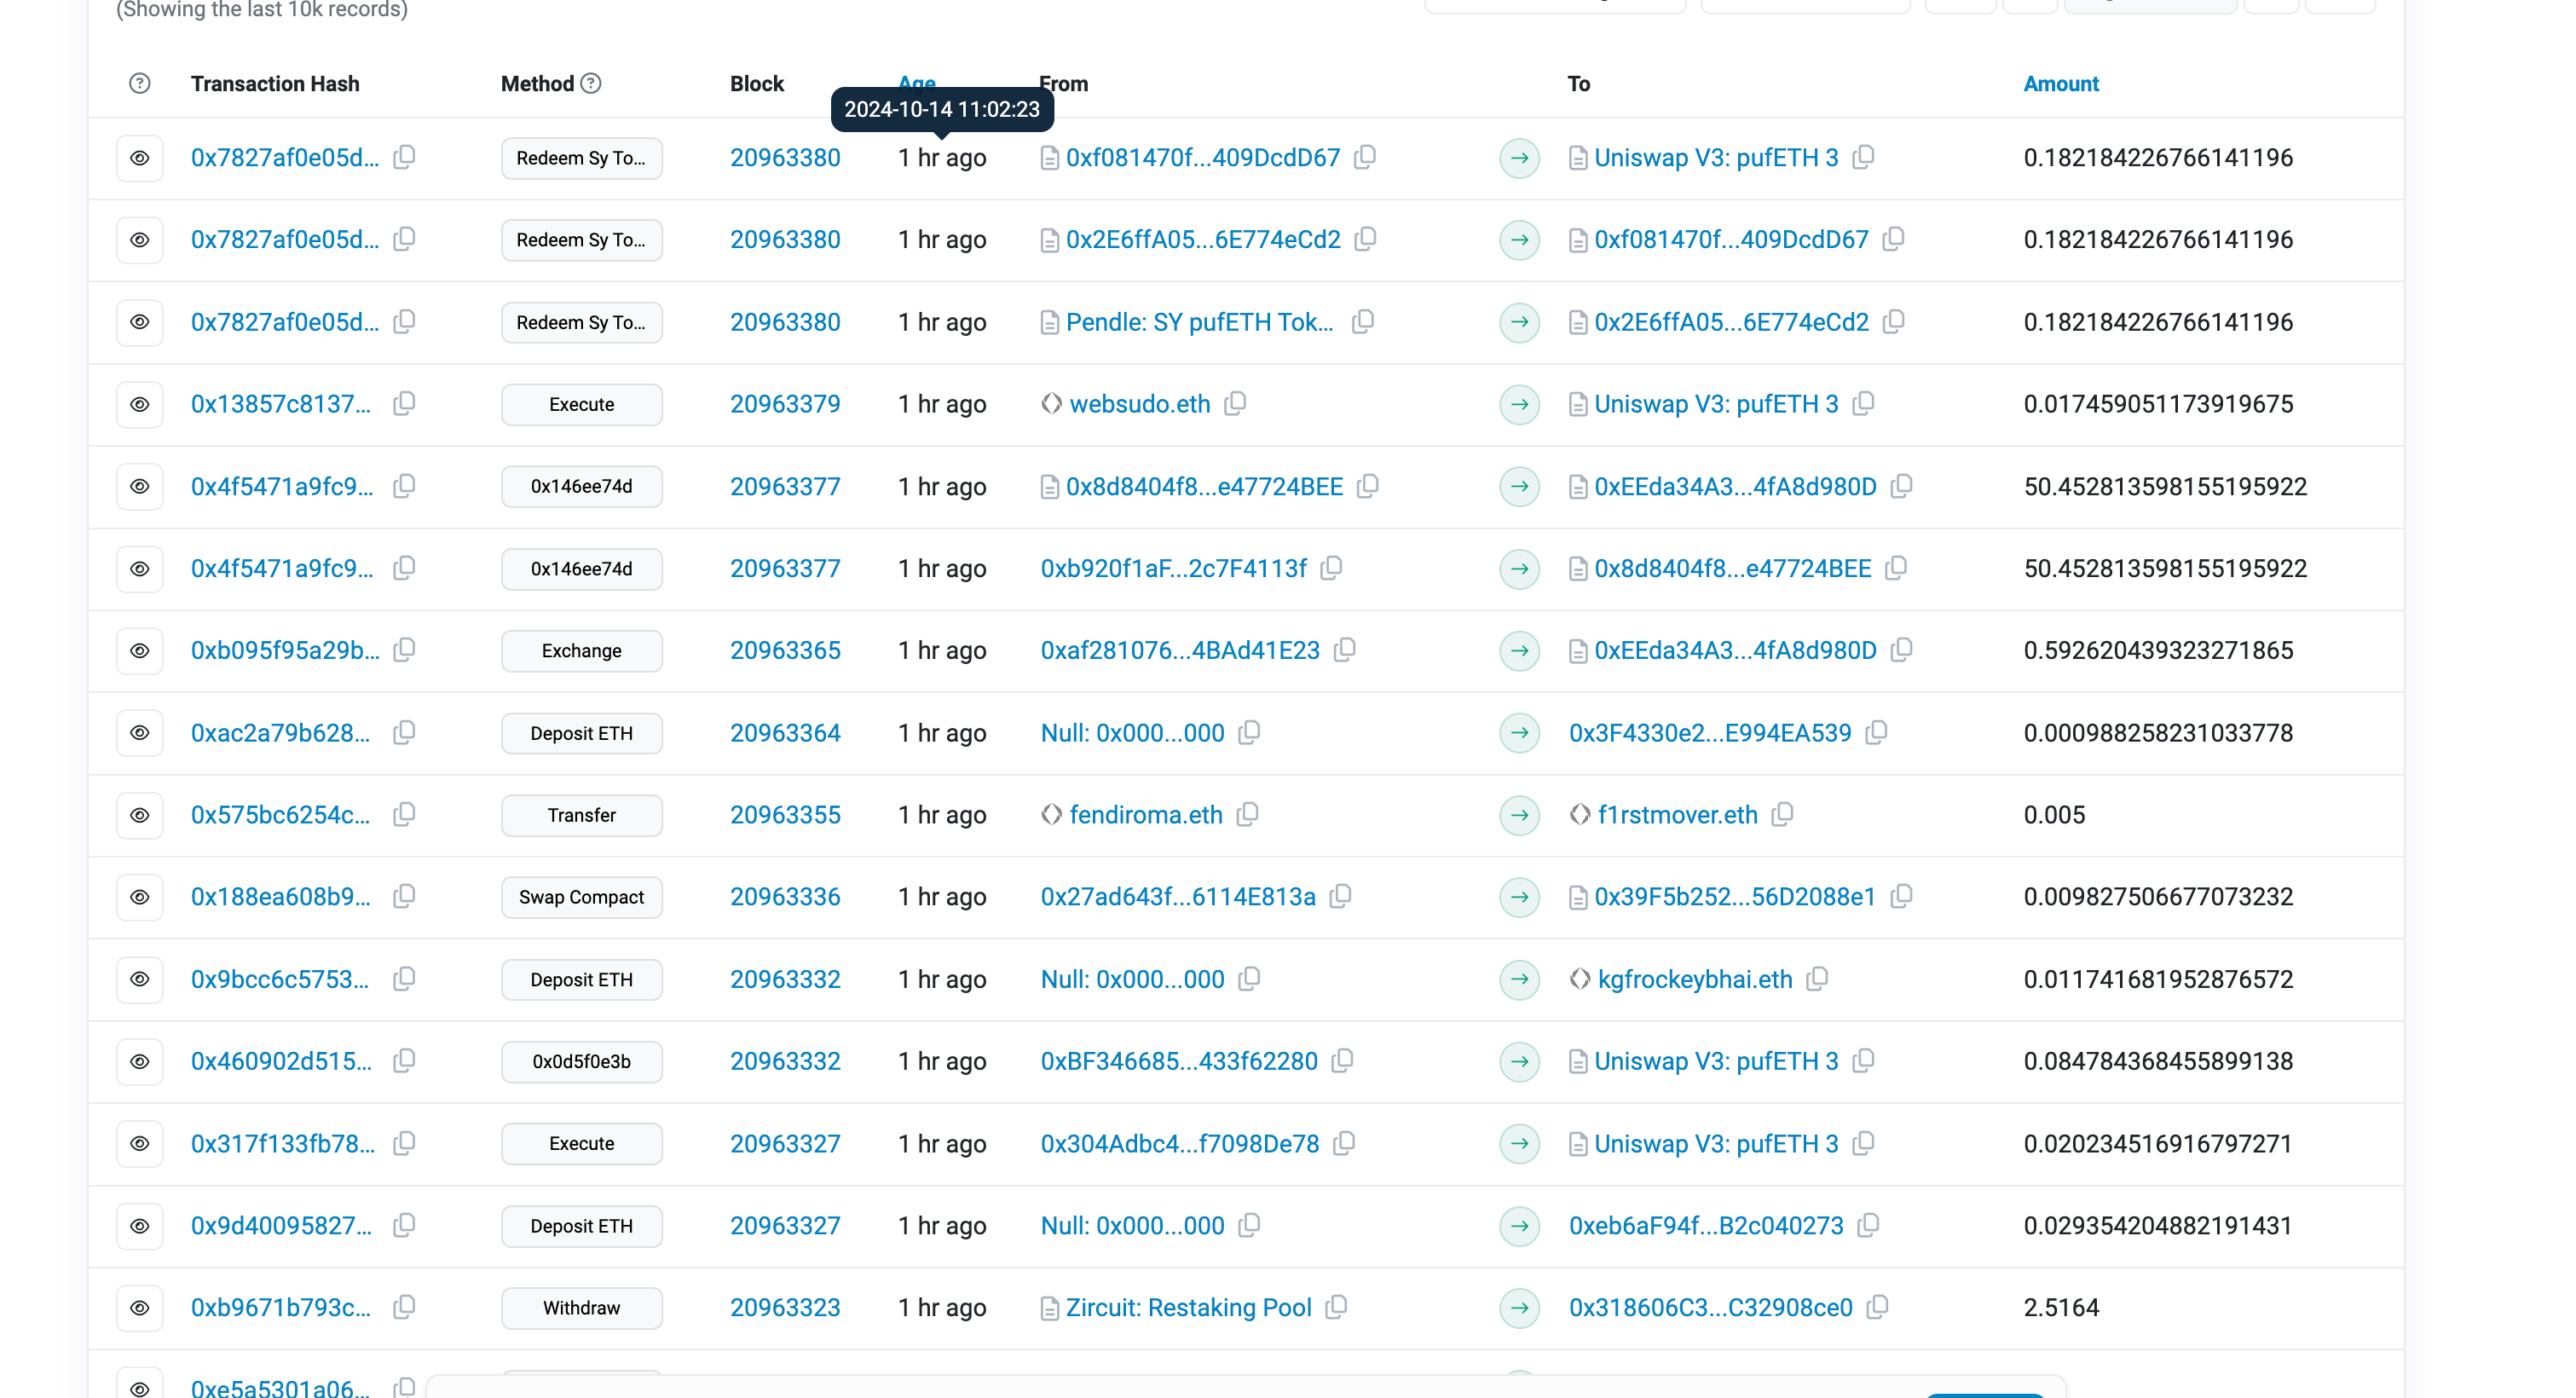Select the Deposit ETH method for block 20963364
This screenshot has height=1398, width=2576.
581,733
